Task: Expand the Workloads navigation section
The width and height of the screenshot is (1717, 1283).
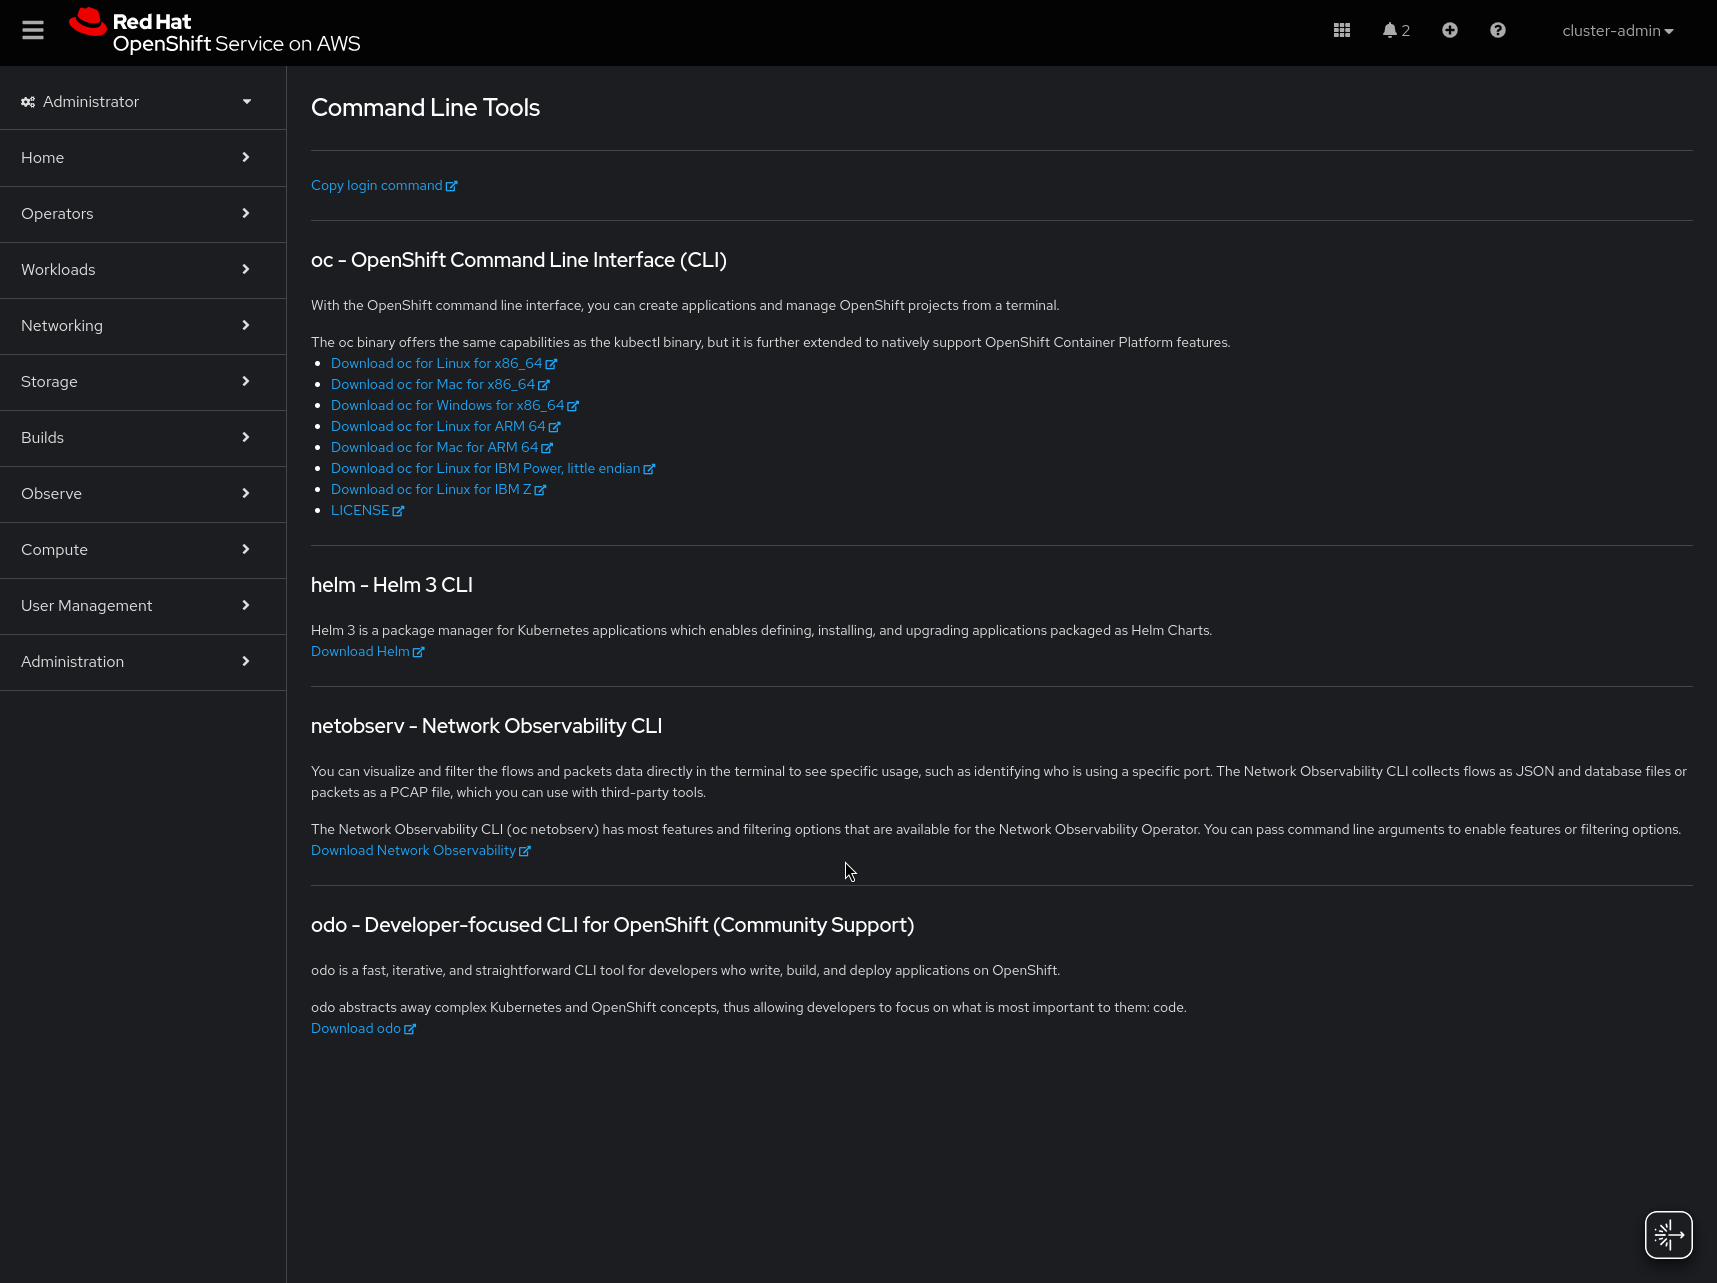Action: pyautogui.click(x=143, y=270)
